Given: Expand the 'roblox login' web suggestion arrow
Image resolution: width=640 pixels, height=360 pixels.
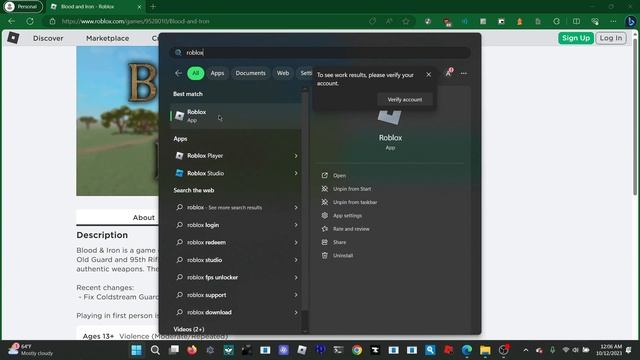Looking at the screenshot, I should click(x=296, y=225).
